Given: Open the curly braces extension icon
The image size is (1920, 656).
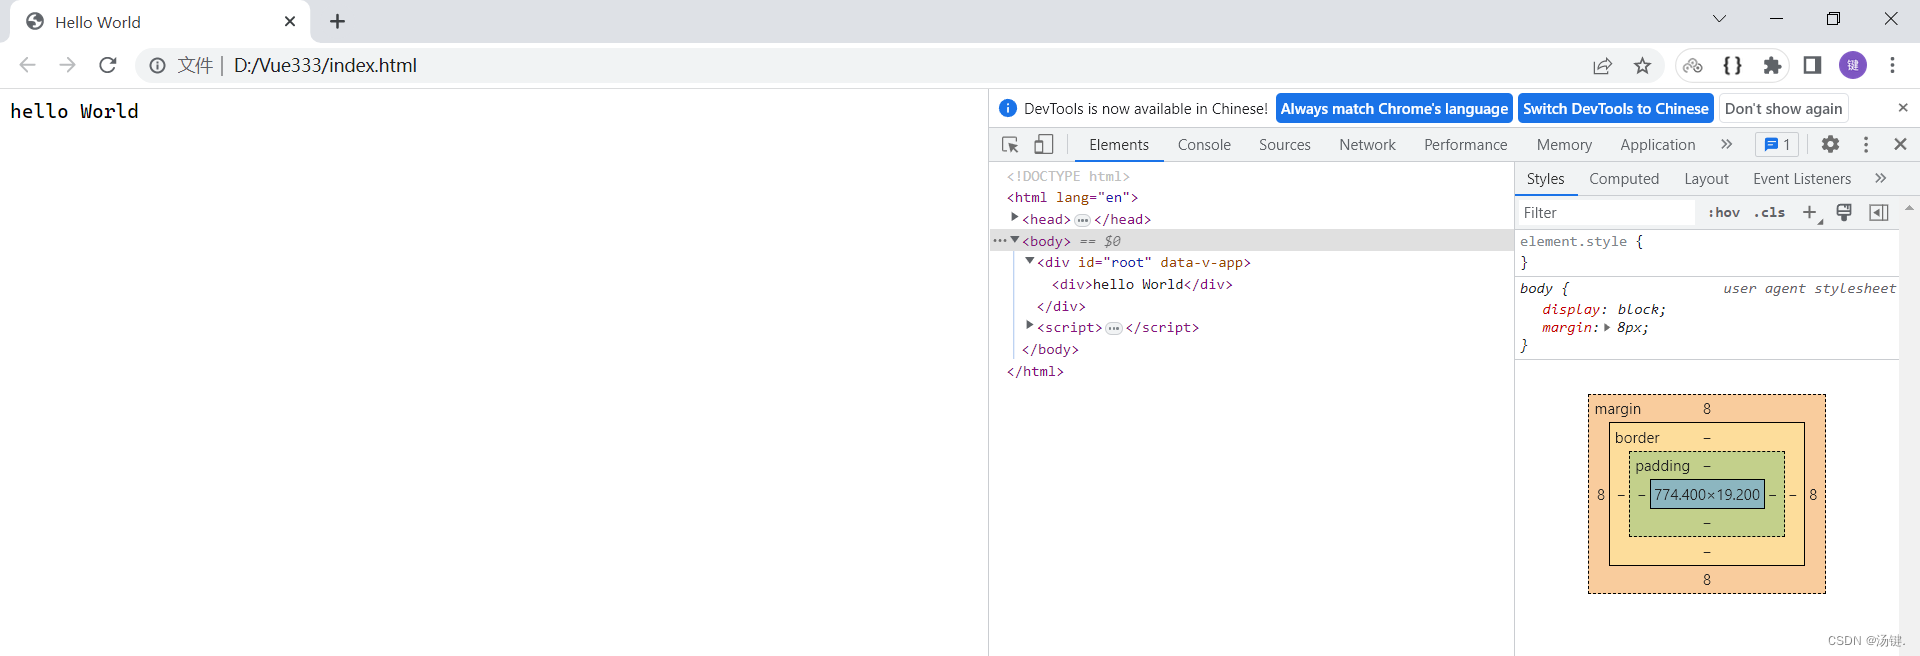Looking at the screenshot, I should [x=1732, y=65].
